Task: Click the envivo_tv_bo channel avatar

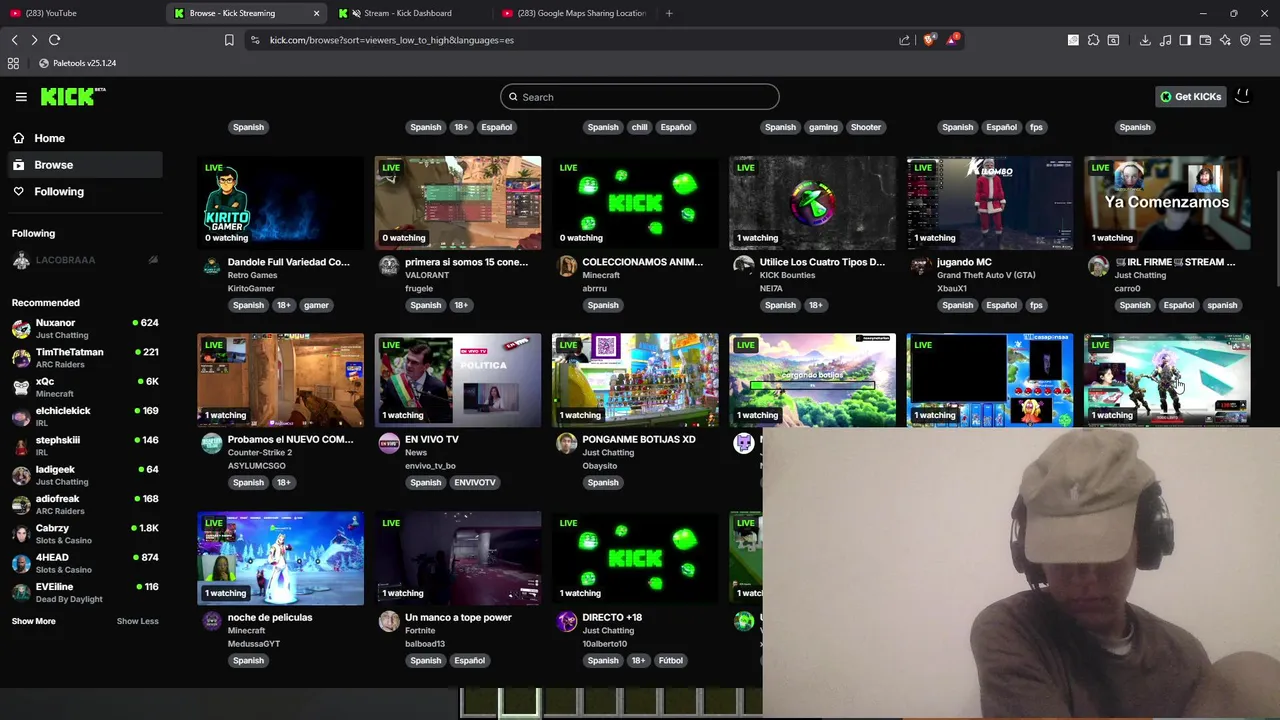Action: coord(389,444)
